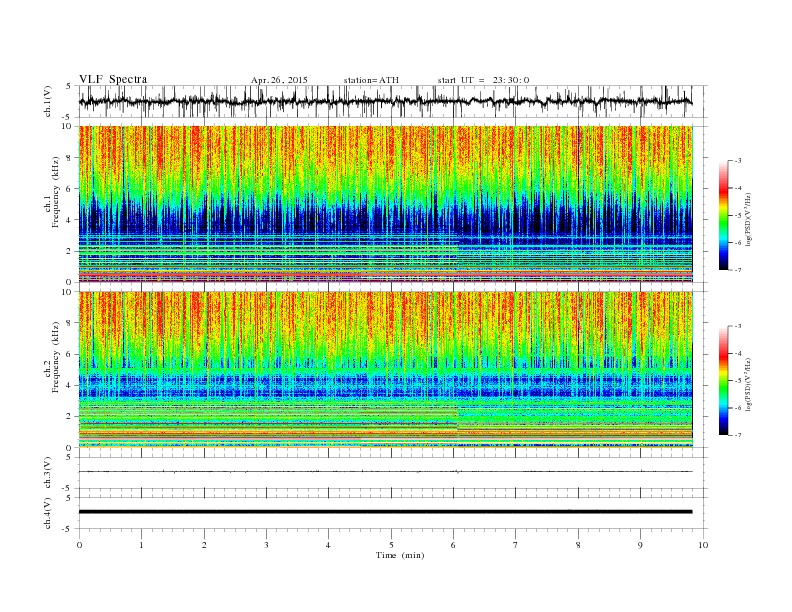
Task: Click the ch.3 voltage trace line
Action: point(385,472)
